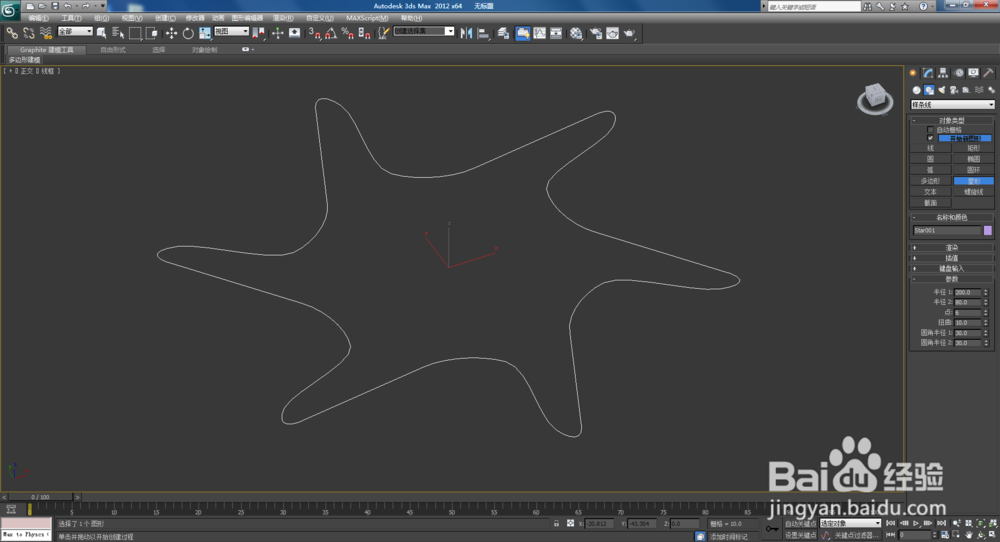1000x542 pixels.
Task: Collapse the 对象类型 rollout
Action: pyautogui.click(x=952, y=121)
